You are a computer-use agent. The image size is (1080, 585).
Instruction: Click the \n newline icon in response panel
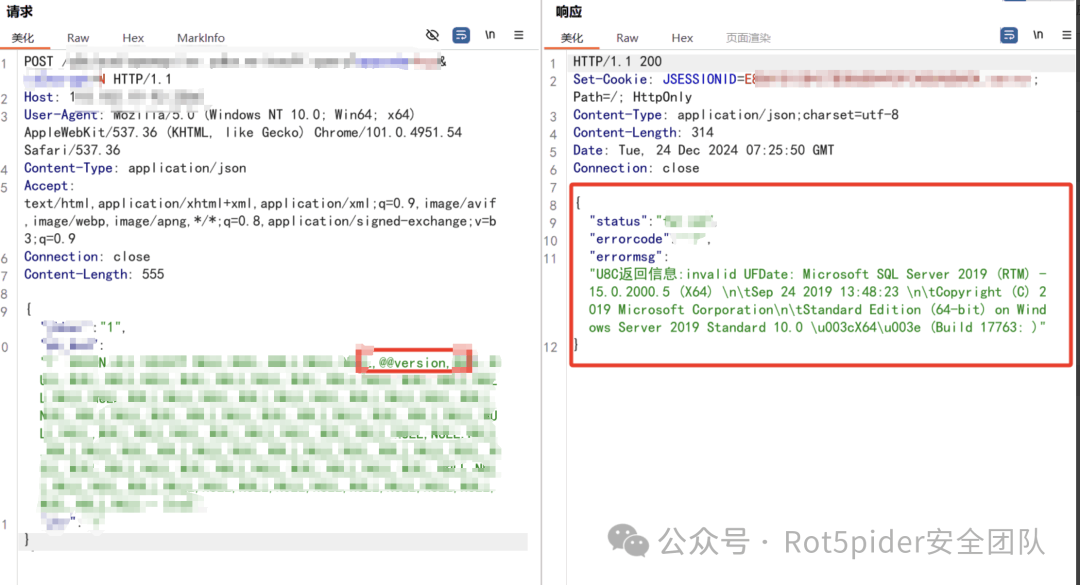1038,35
